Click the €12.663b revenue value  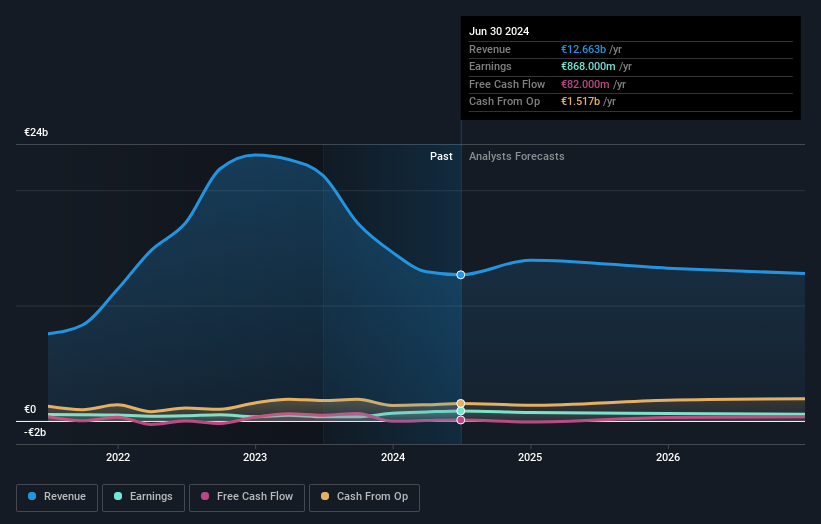pos(583,49)
